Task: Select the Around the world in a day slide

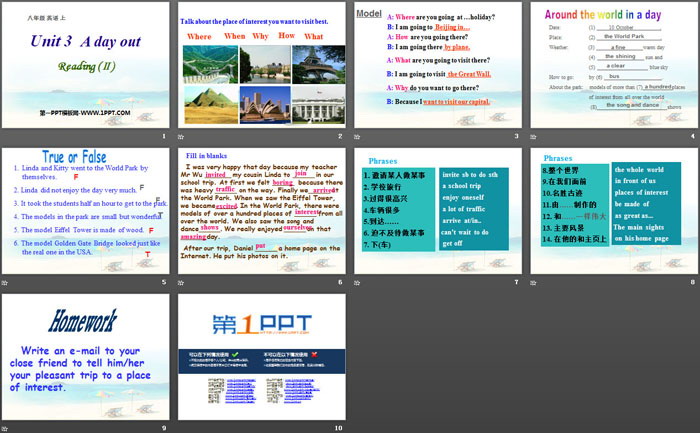Action: (610, 65)
